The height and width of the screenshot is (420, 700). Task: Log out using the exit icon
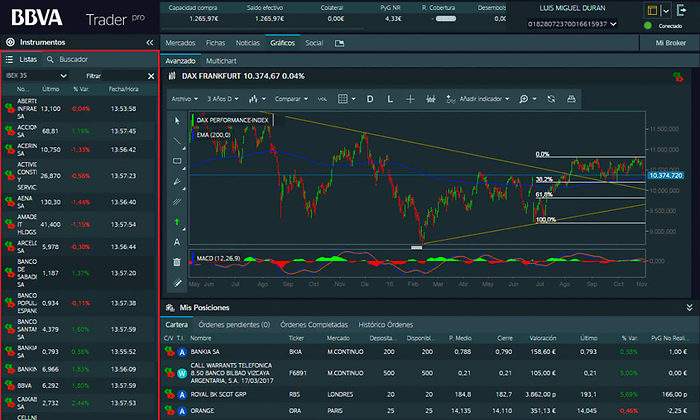click(x=682, y=11)
